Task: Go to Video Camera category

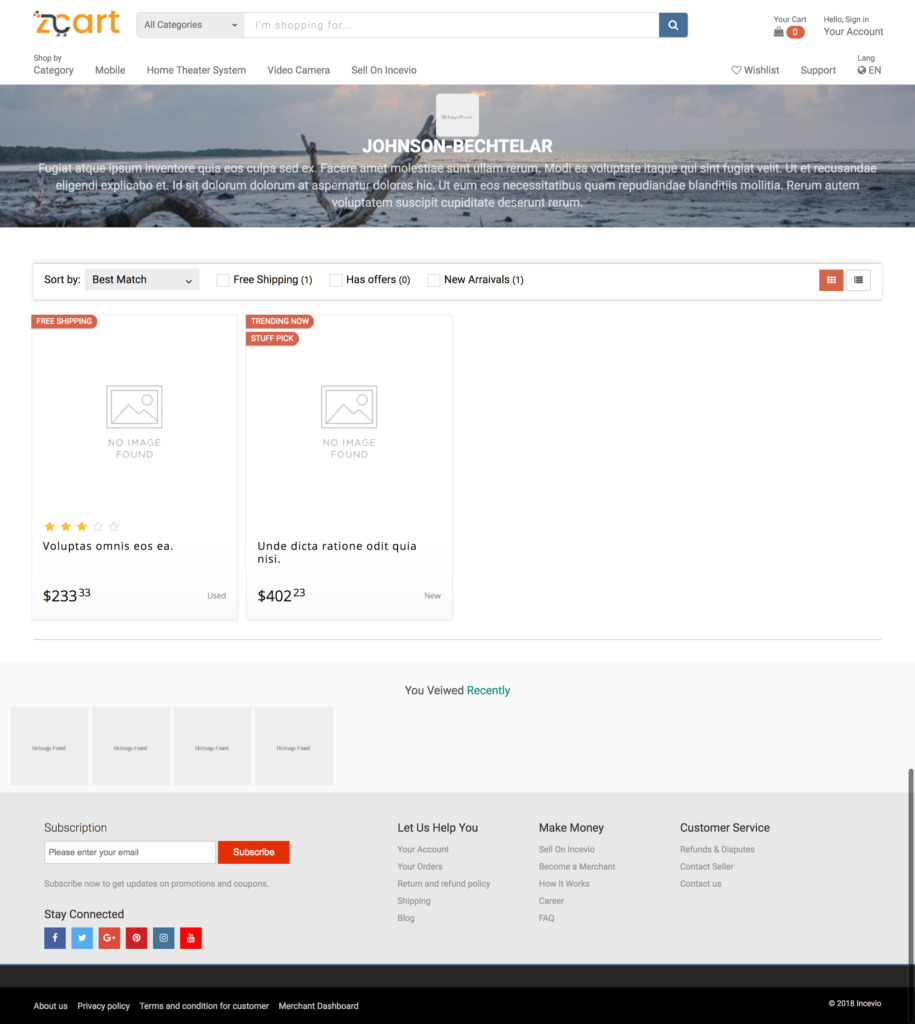Action: (x=298, y=70)
